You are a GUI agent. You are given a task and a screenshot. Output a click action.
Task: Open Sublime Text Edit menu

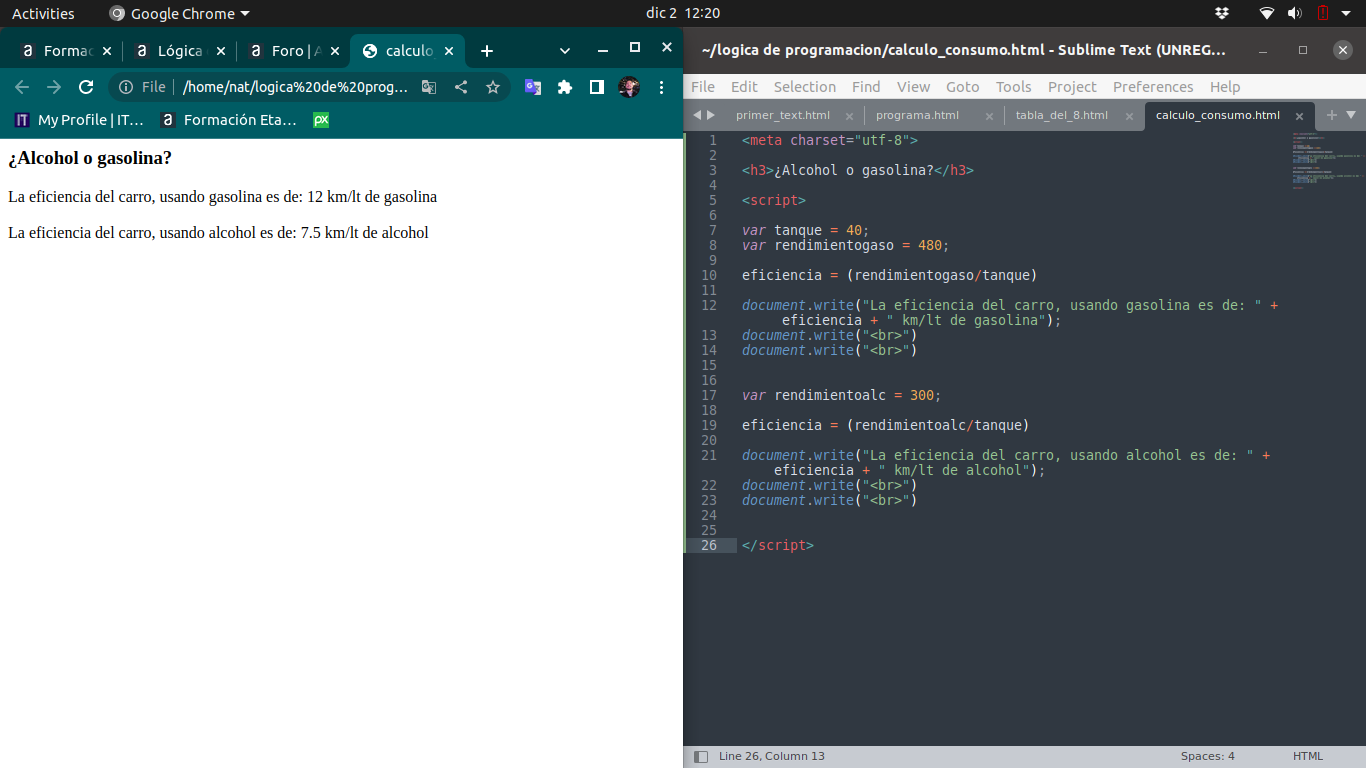coord(744,87)
